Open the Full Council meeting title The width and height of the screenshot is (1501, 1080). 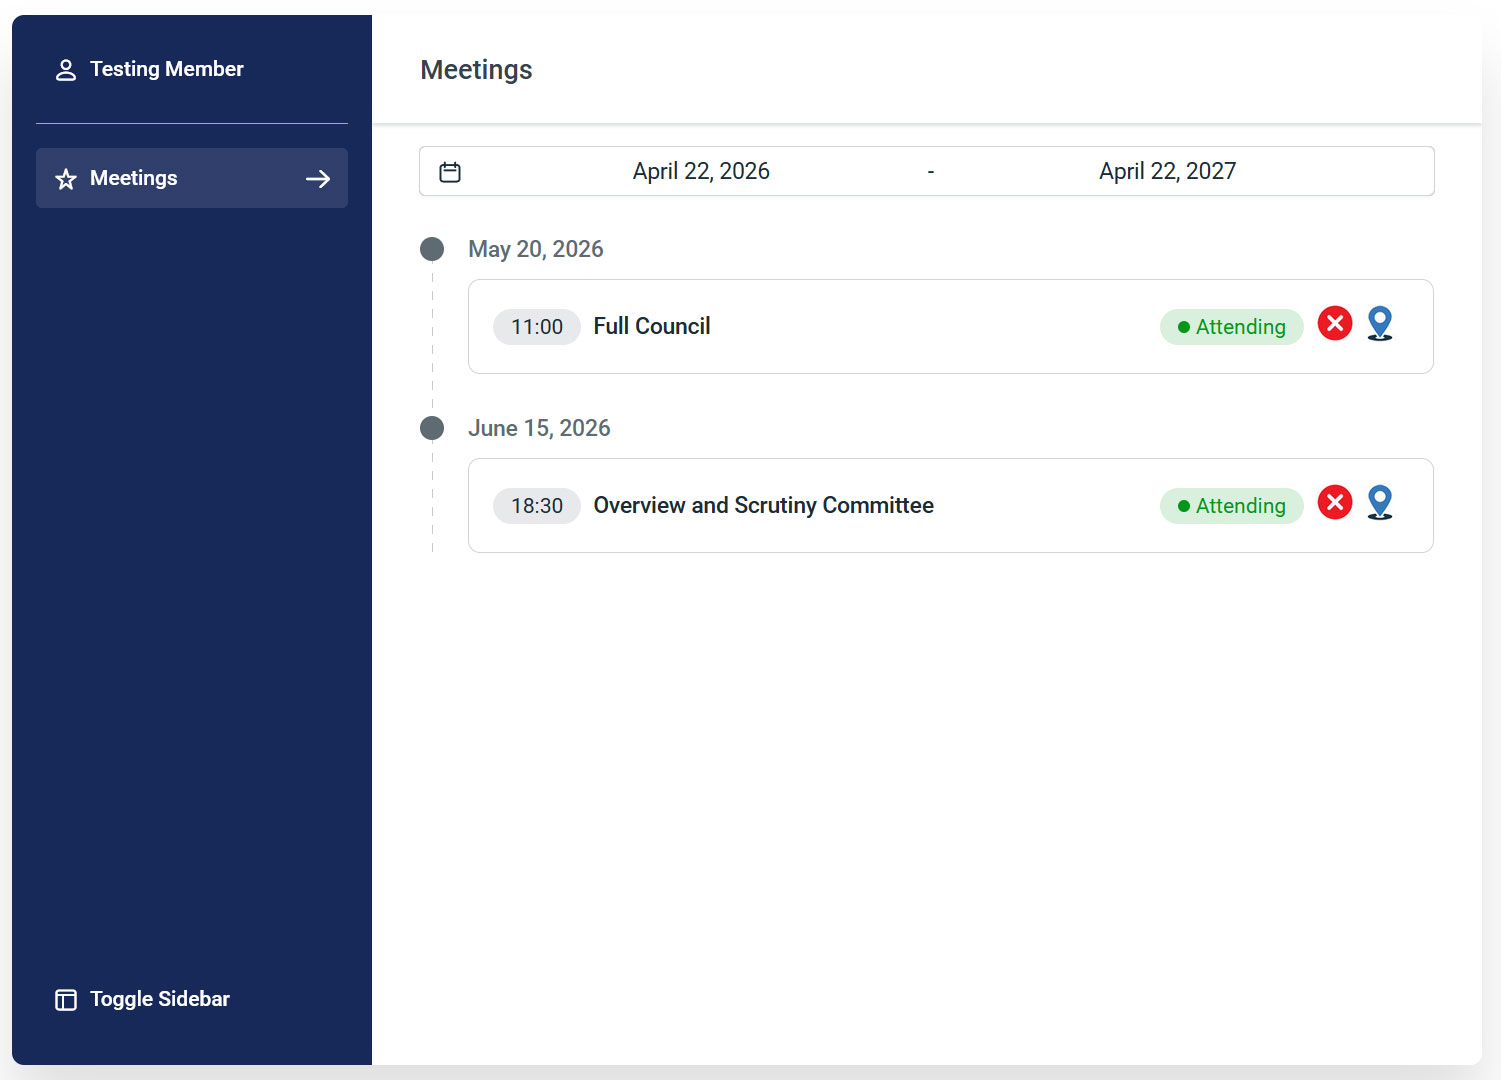pos(652,326)
